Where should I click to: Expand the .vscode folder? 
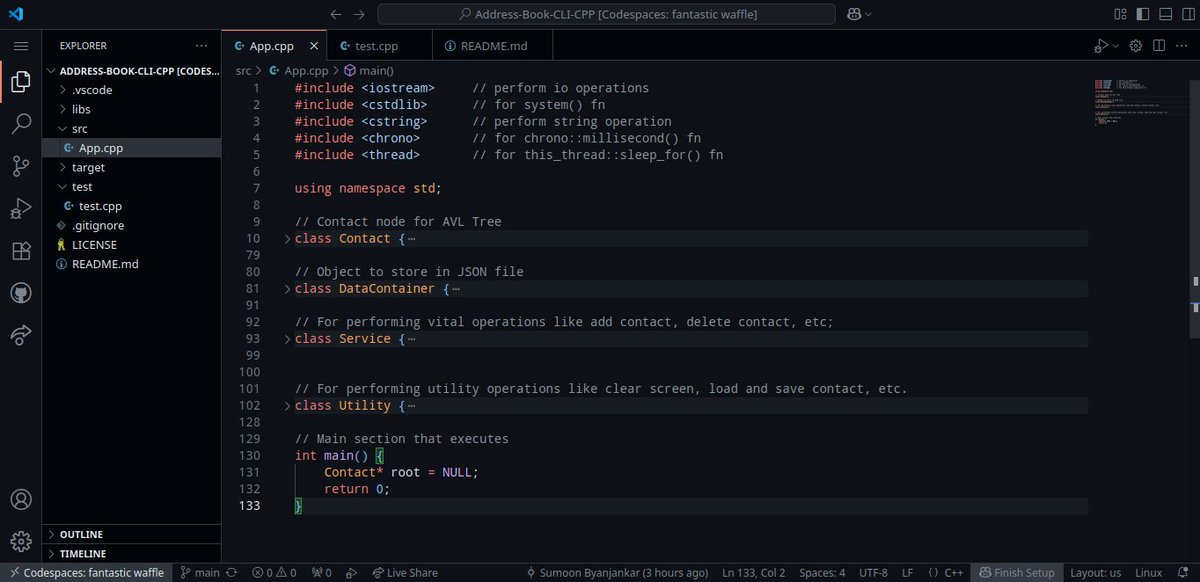tap(133, 90)
